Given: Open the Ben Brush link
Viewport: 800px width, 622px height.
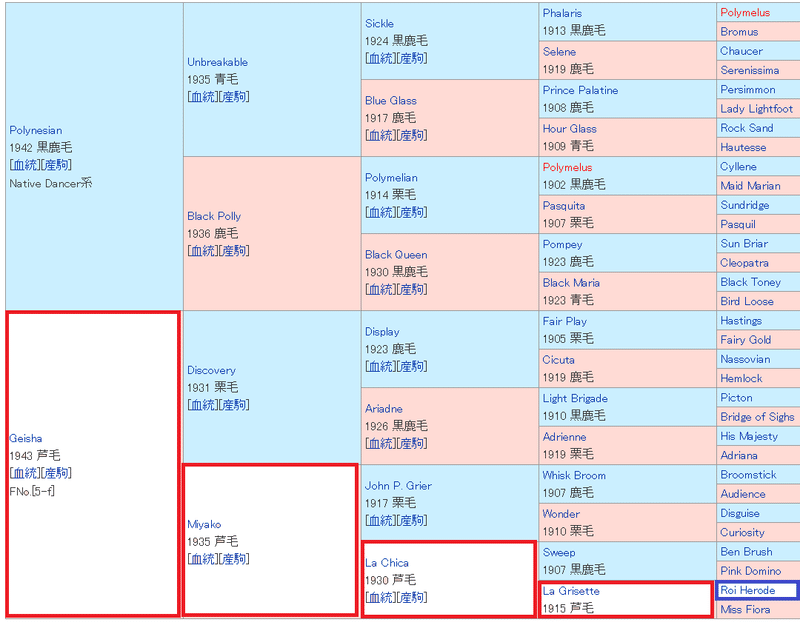Looking at the screenshot, I should [x=746, y=552].
